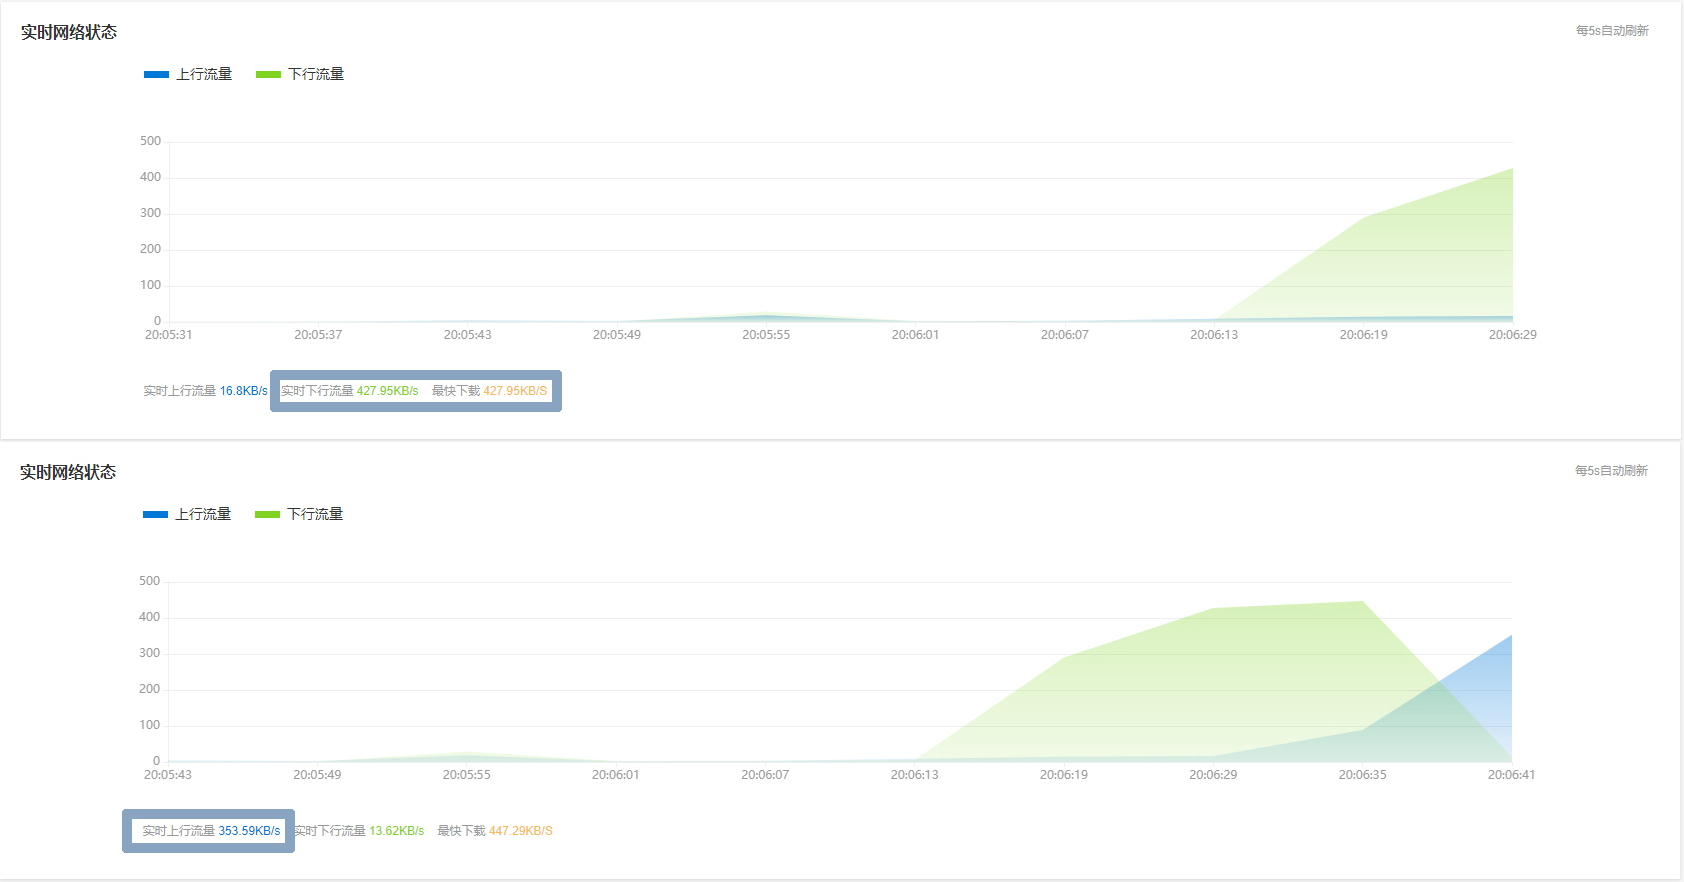Click the 500 y-axis label in upper chart
Screen dimensions: 1684x882
click(x=150, y=141)
